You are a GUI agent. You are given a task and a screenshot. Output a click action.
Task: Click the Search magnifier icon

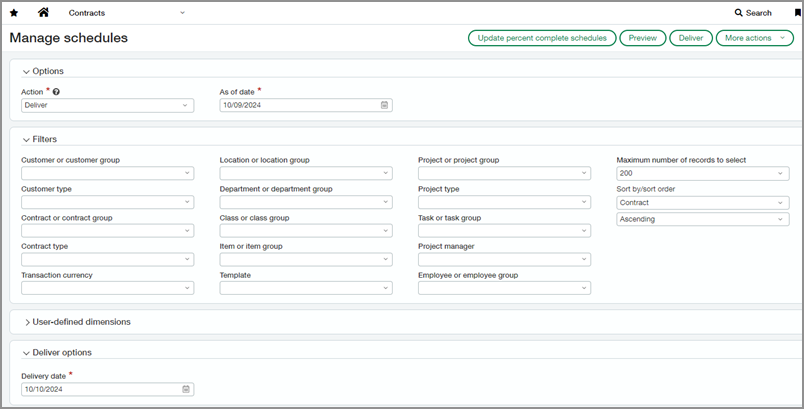[x=739, y=13]
